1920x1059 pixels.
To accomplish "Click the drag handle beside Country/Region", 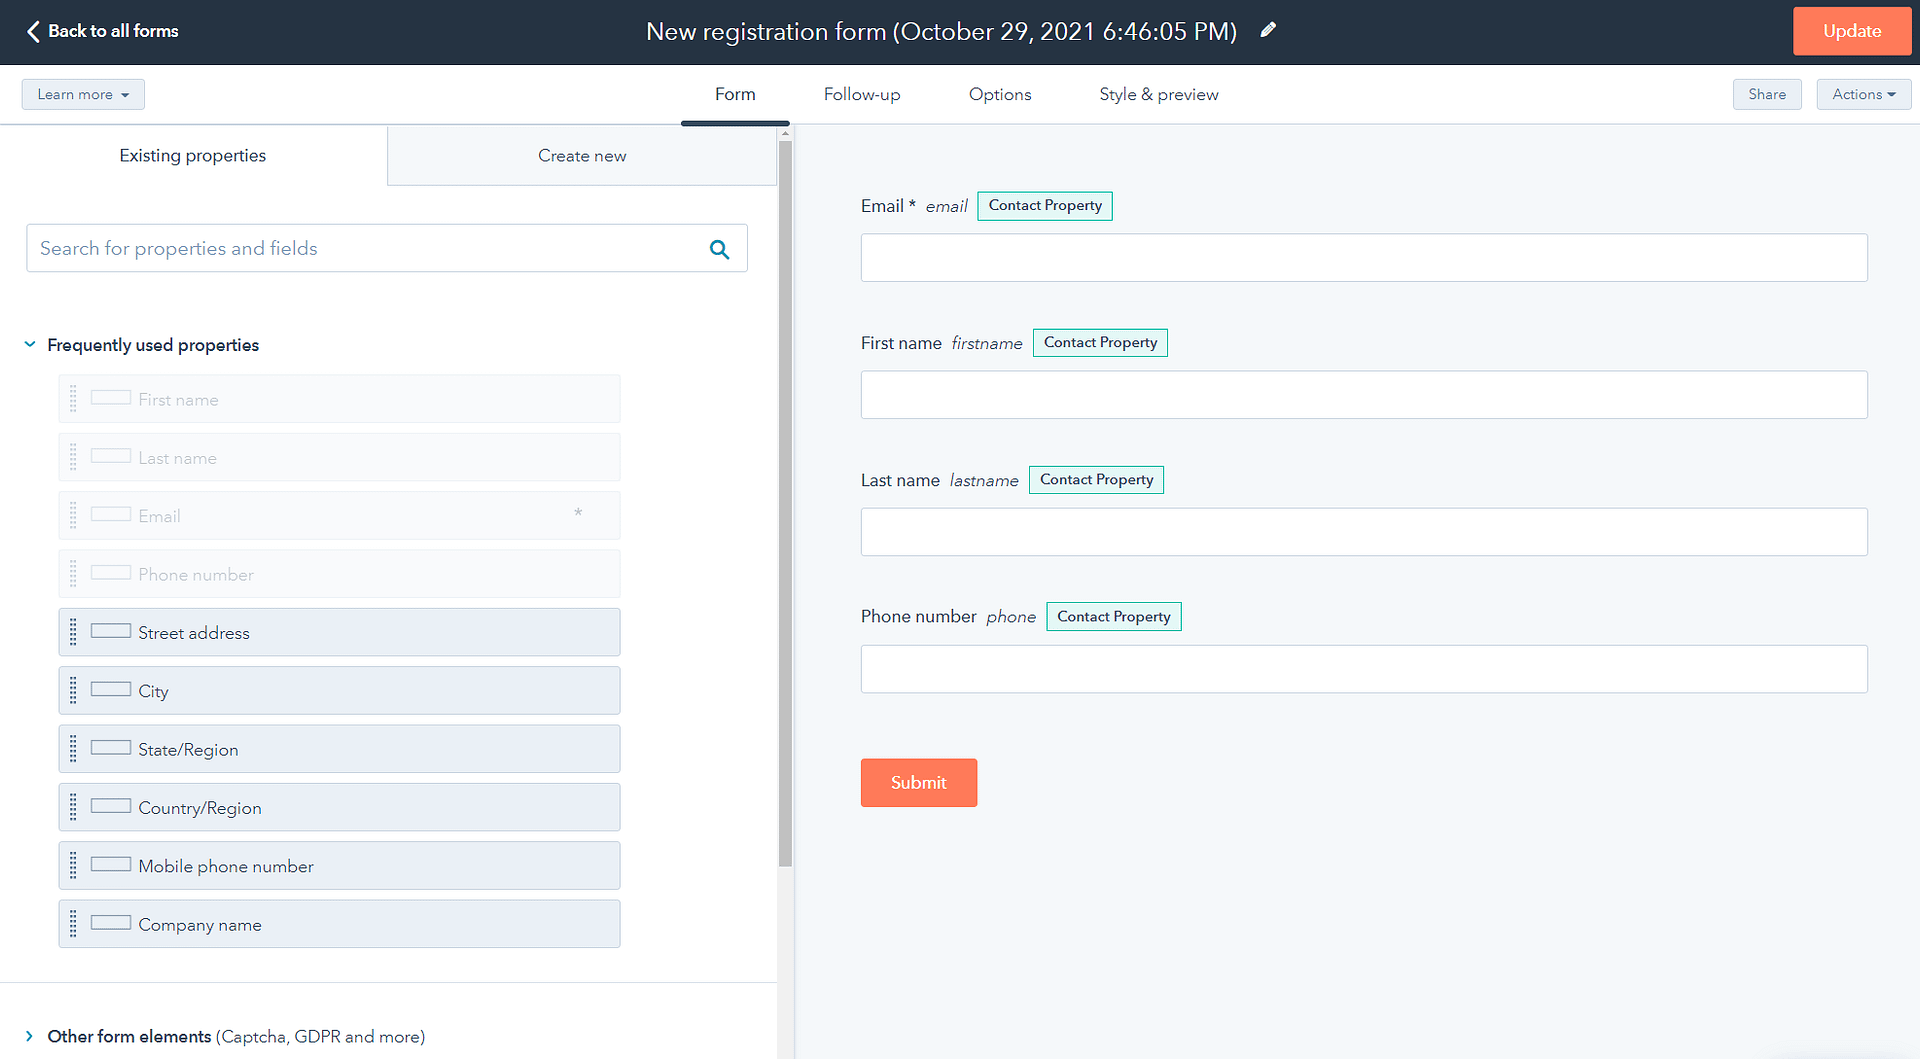I will [73, 807].
